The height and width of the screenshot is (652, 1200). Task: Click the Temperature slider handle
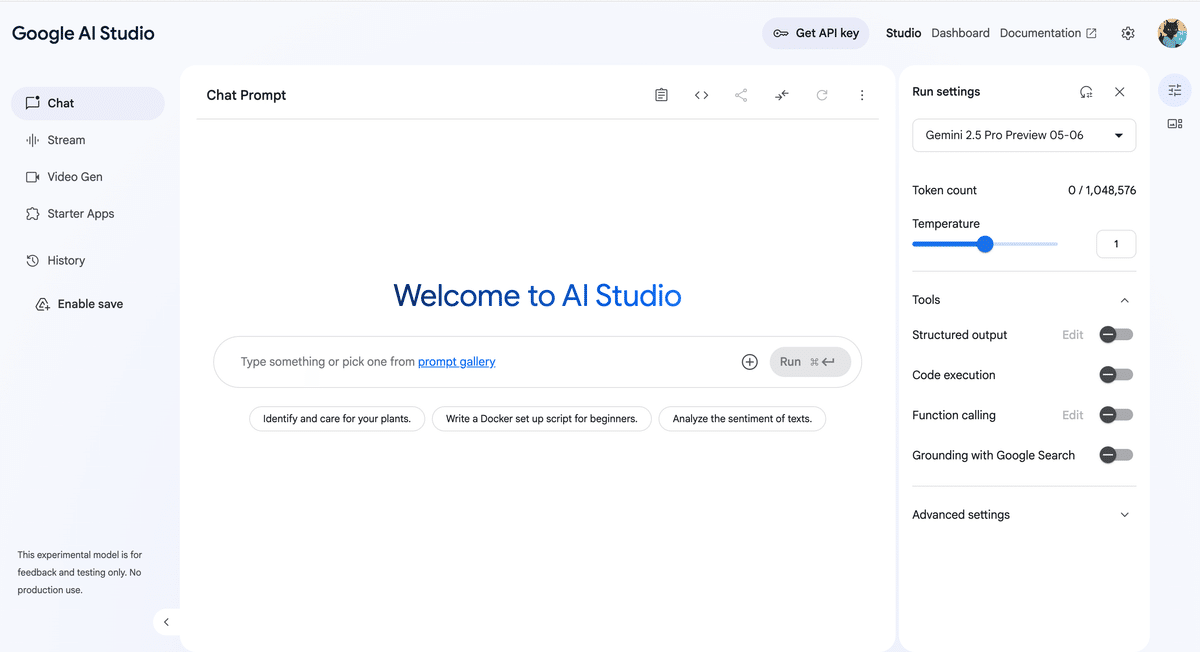coord(985,244)
